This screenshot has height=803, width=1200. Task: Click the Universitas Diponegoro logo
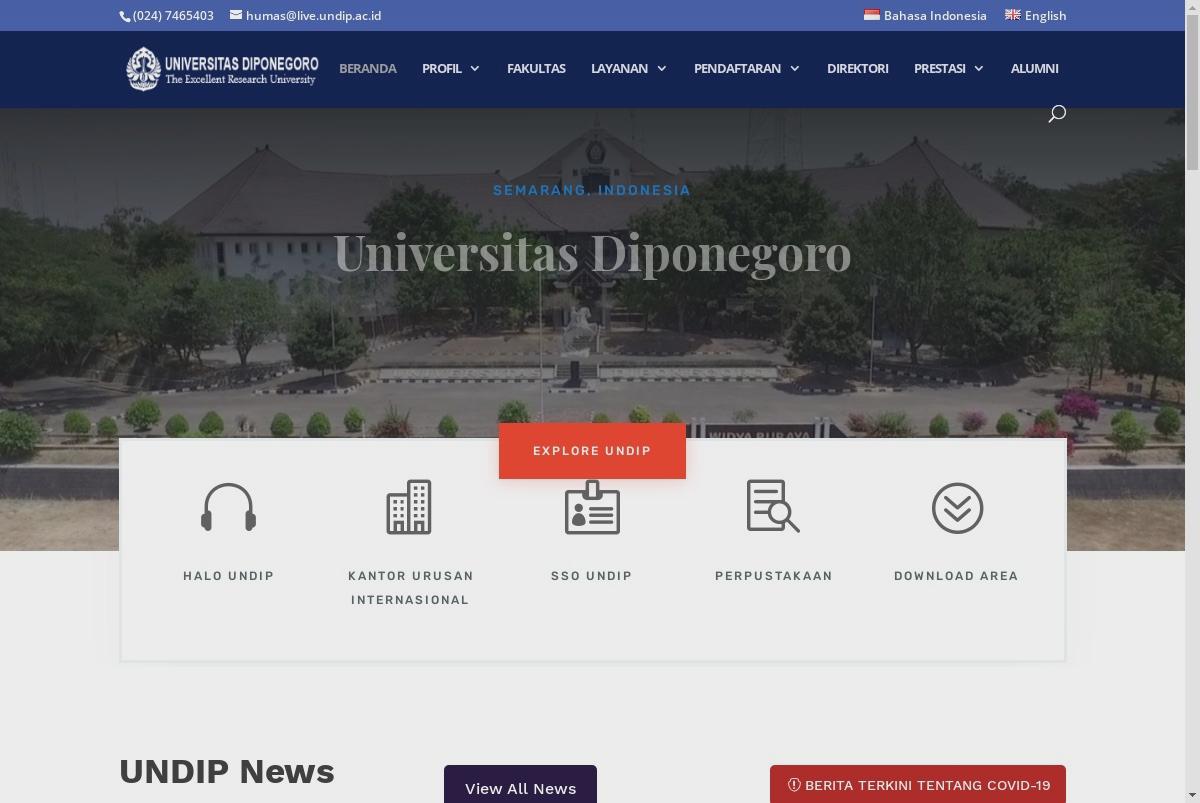[222, 68]
